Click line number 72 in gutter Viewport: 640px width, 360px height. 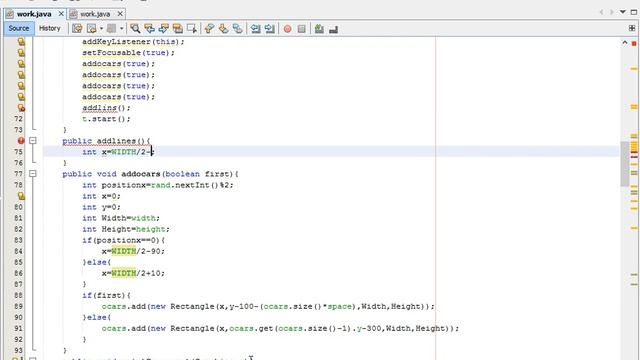coord(18,119)
